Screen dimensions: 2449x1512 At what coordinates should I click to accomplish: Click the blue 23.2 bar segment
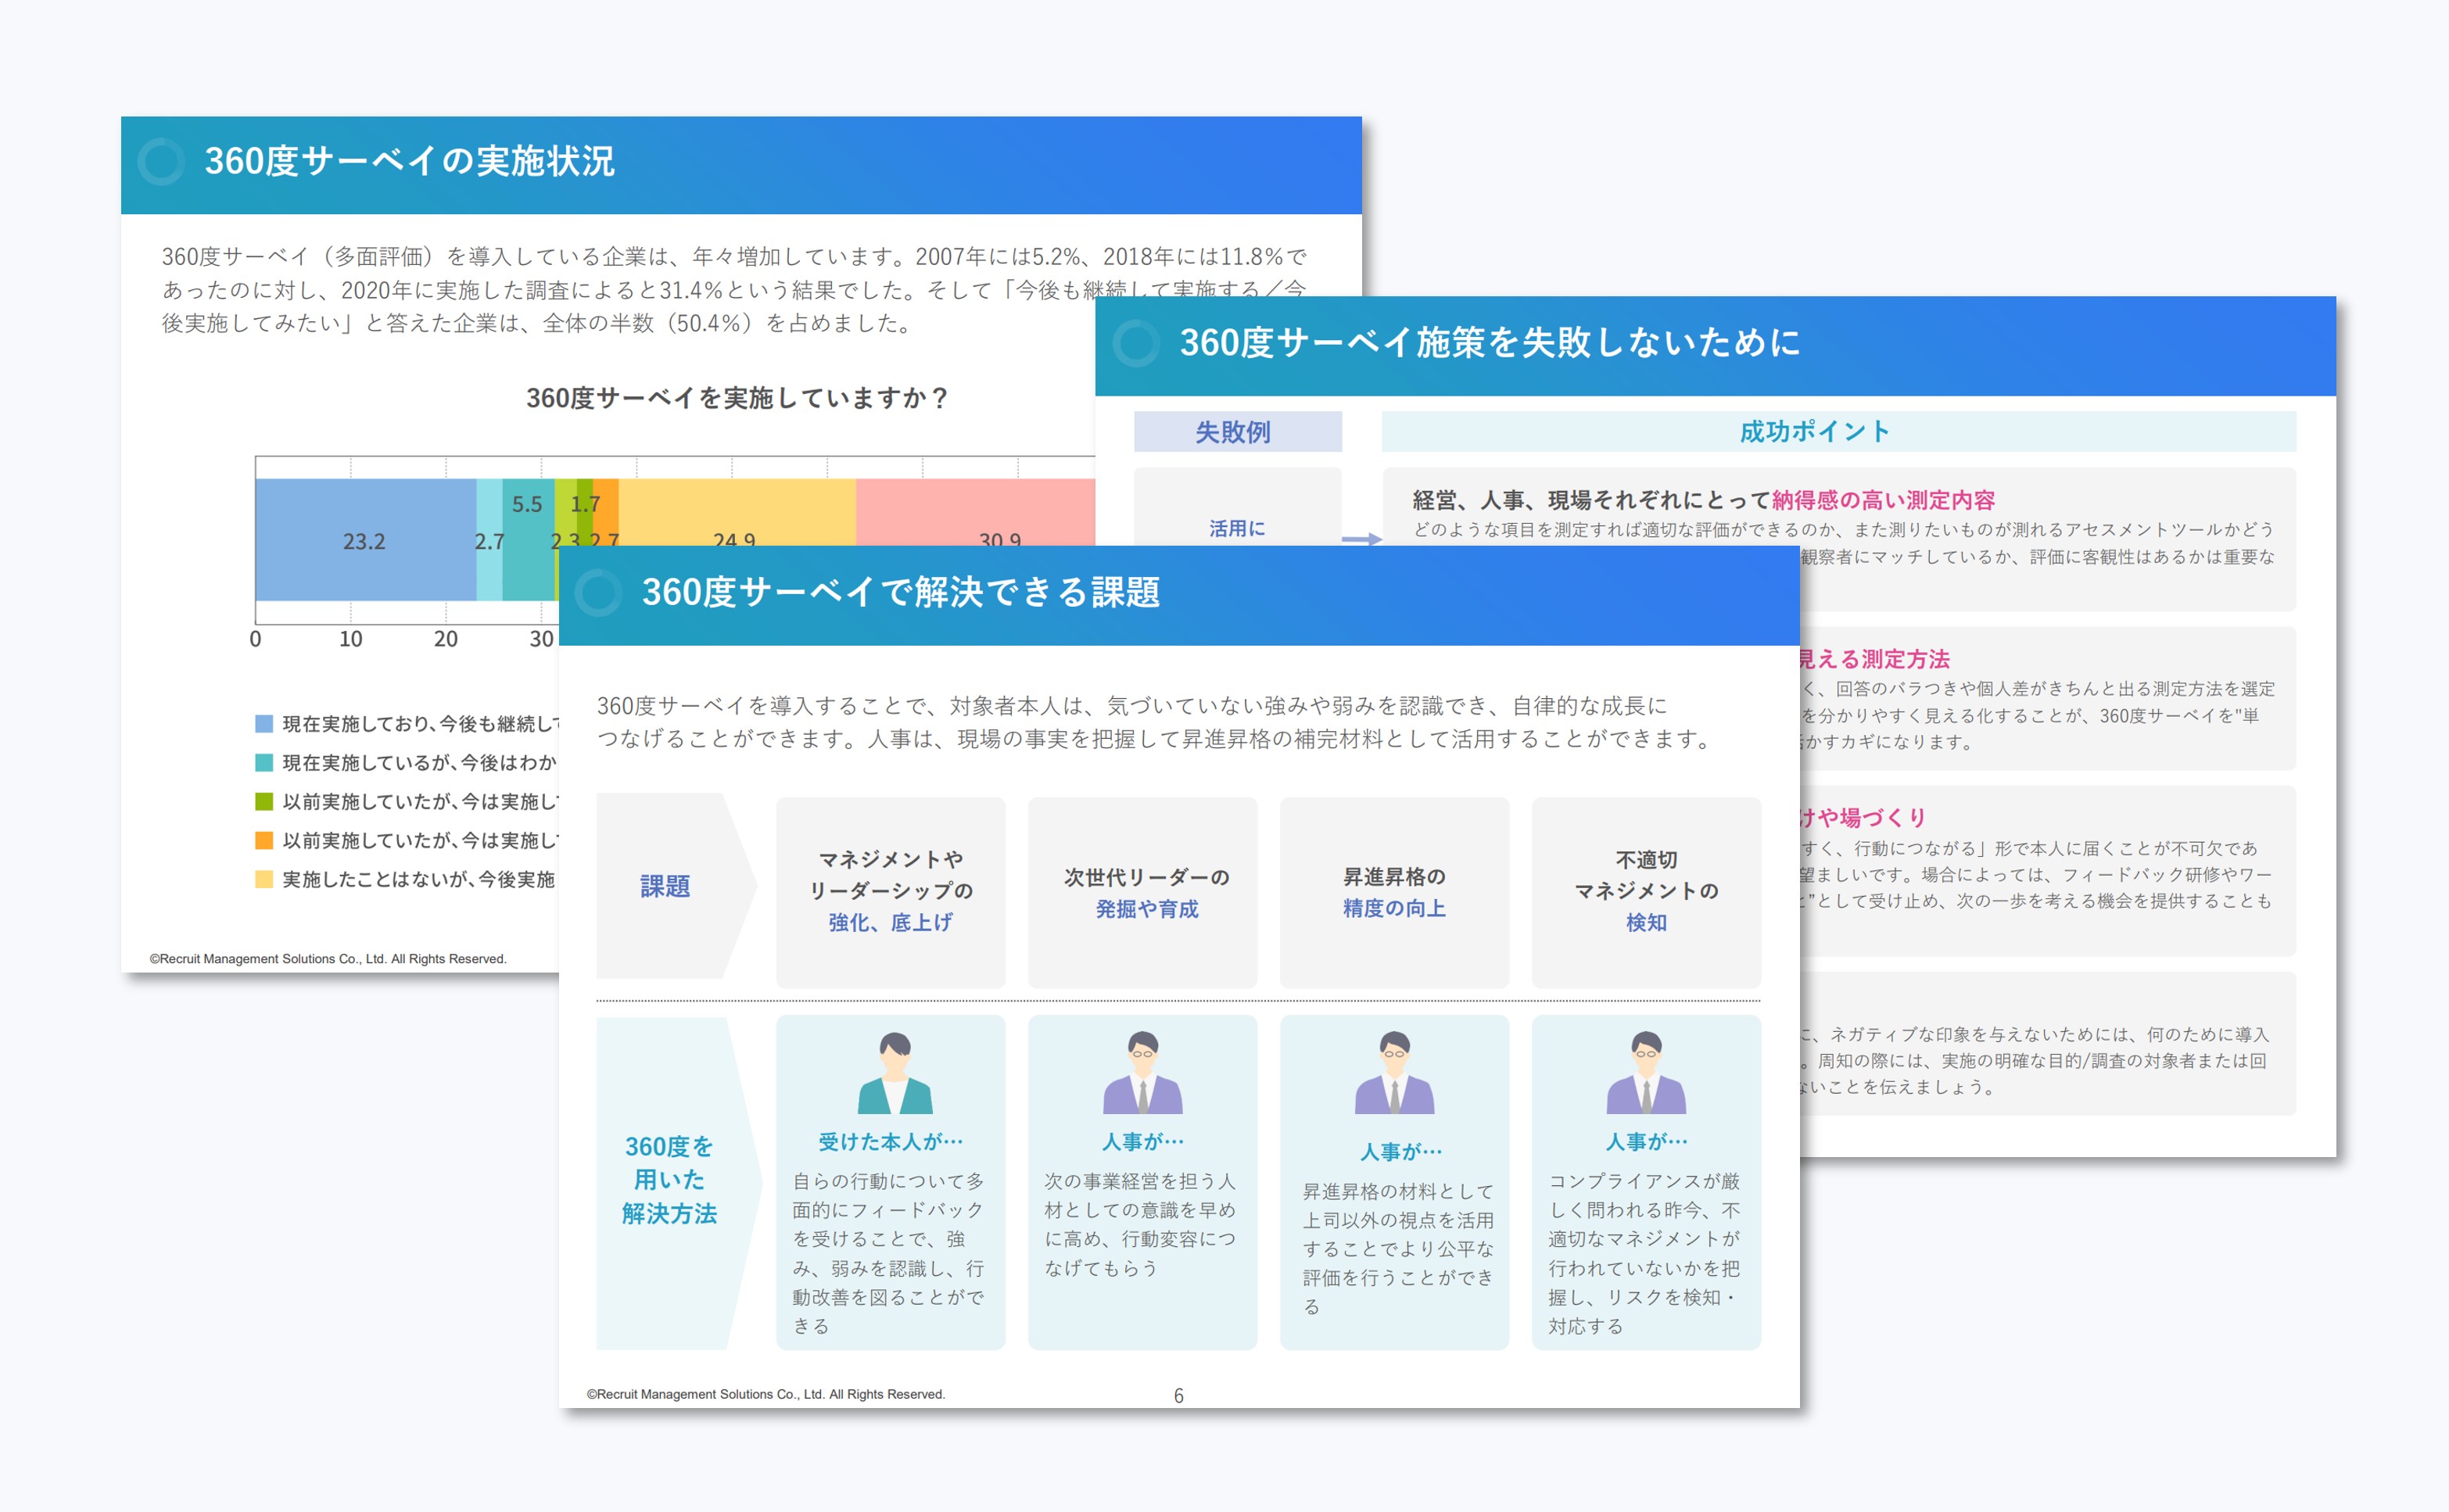click(x=365, y=540)
